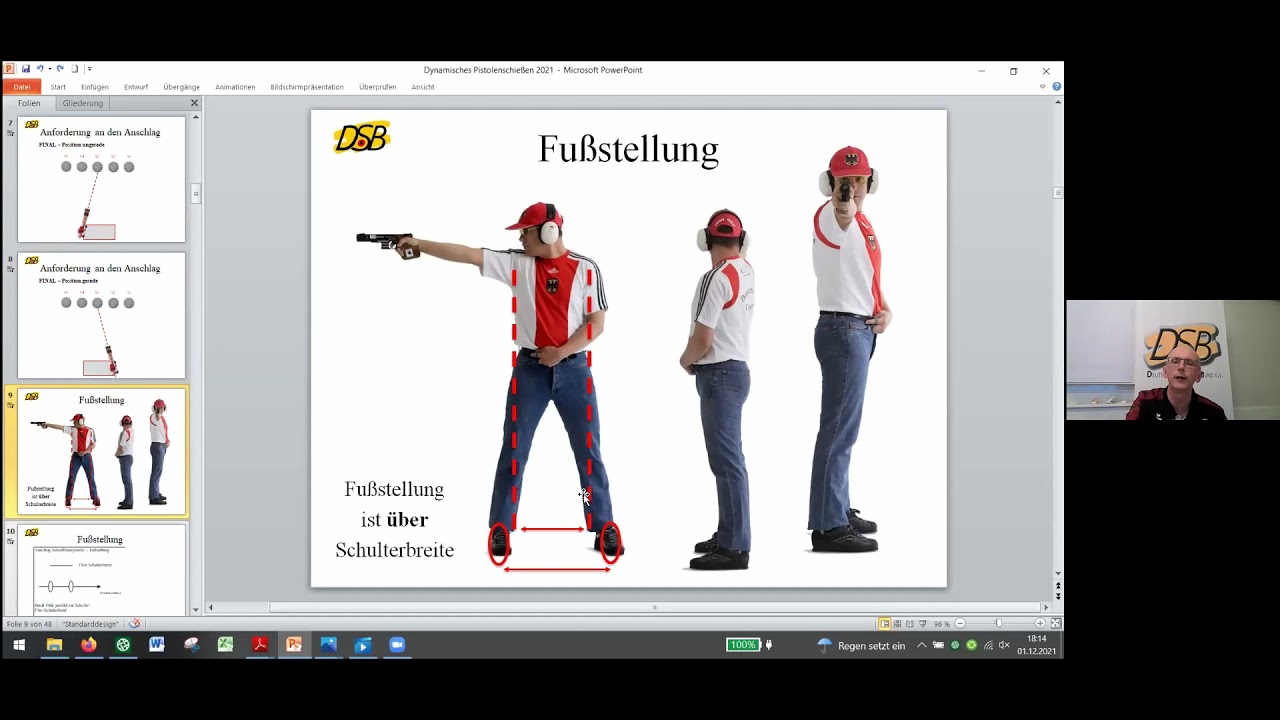Switch to the Animationen ribbon tab

pos(235,87)
